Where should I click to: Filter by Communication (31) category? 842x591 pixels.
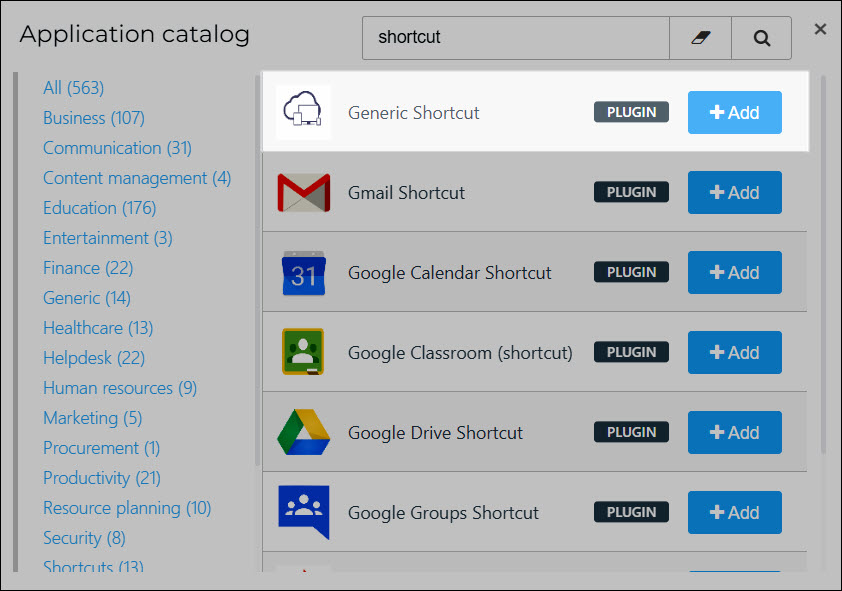click(117, 148)
